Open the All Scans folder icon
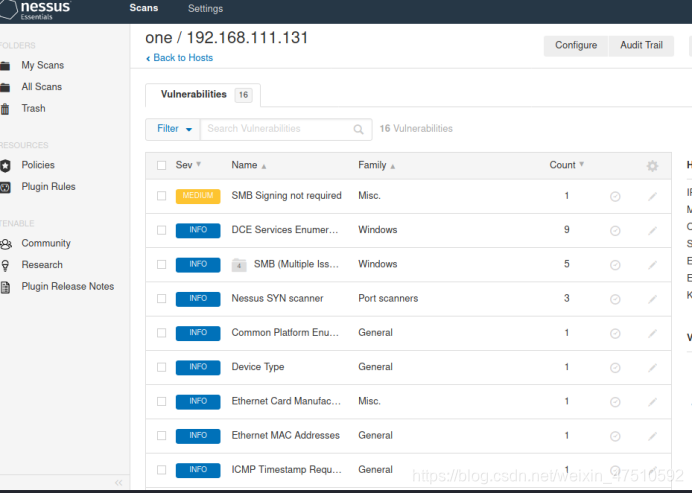 (x=5, y=87)
